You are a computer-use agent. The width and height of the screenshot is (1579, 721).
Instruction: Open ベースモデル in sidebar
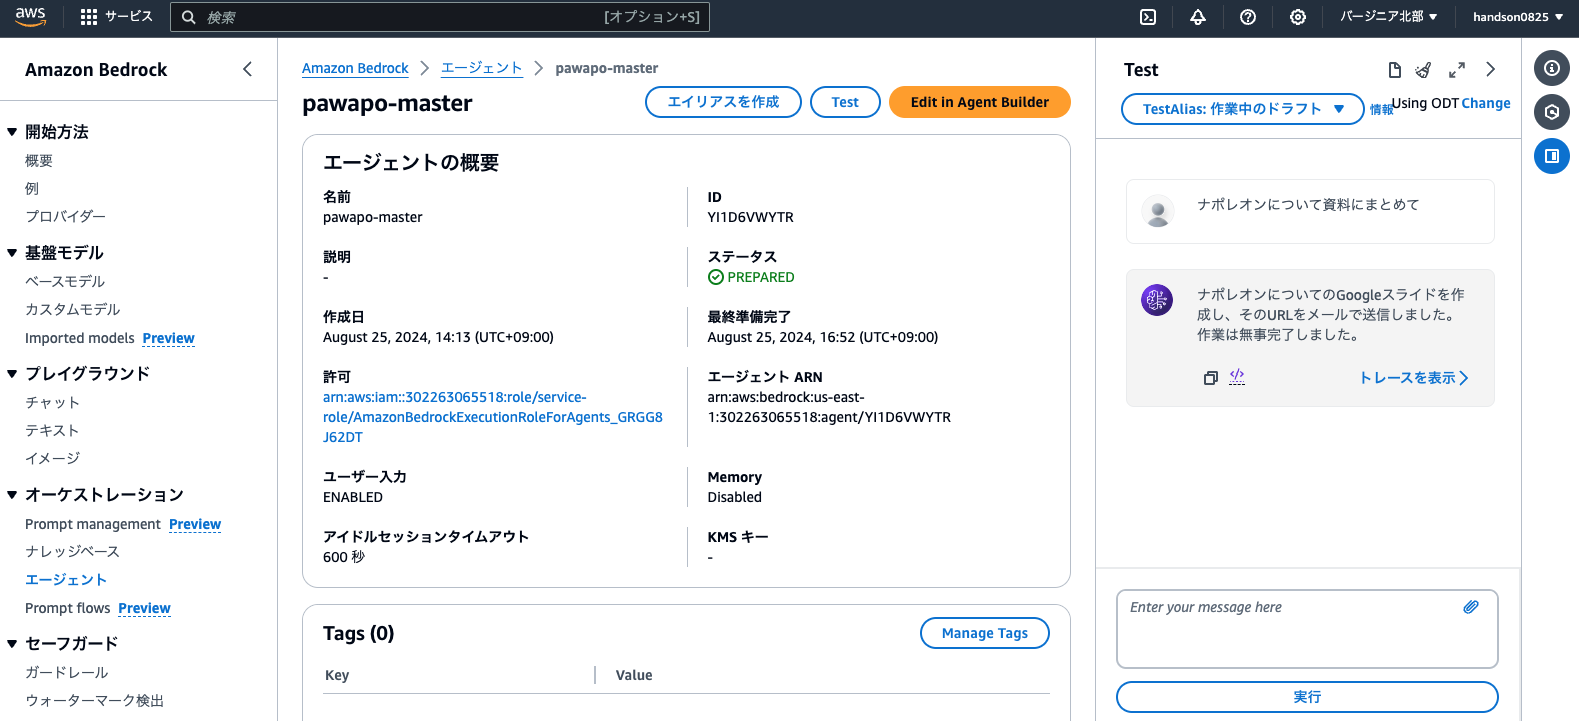65,282
